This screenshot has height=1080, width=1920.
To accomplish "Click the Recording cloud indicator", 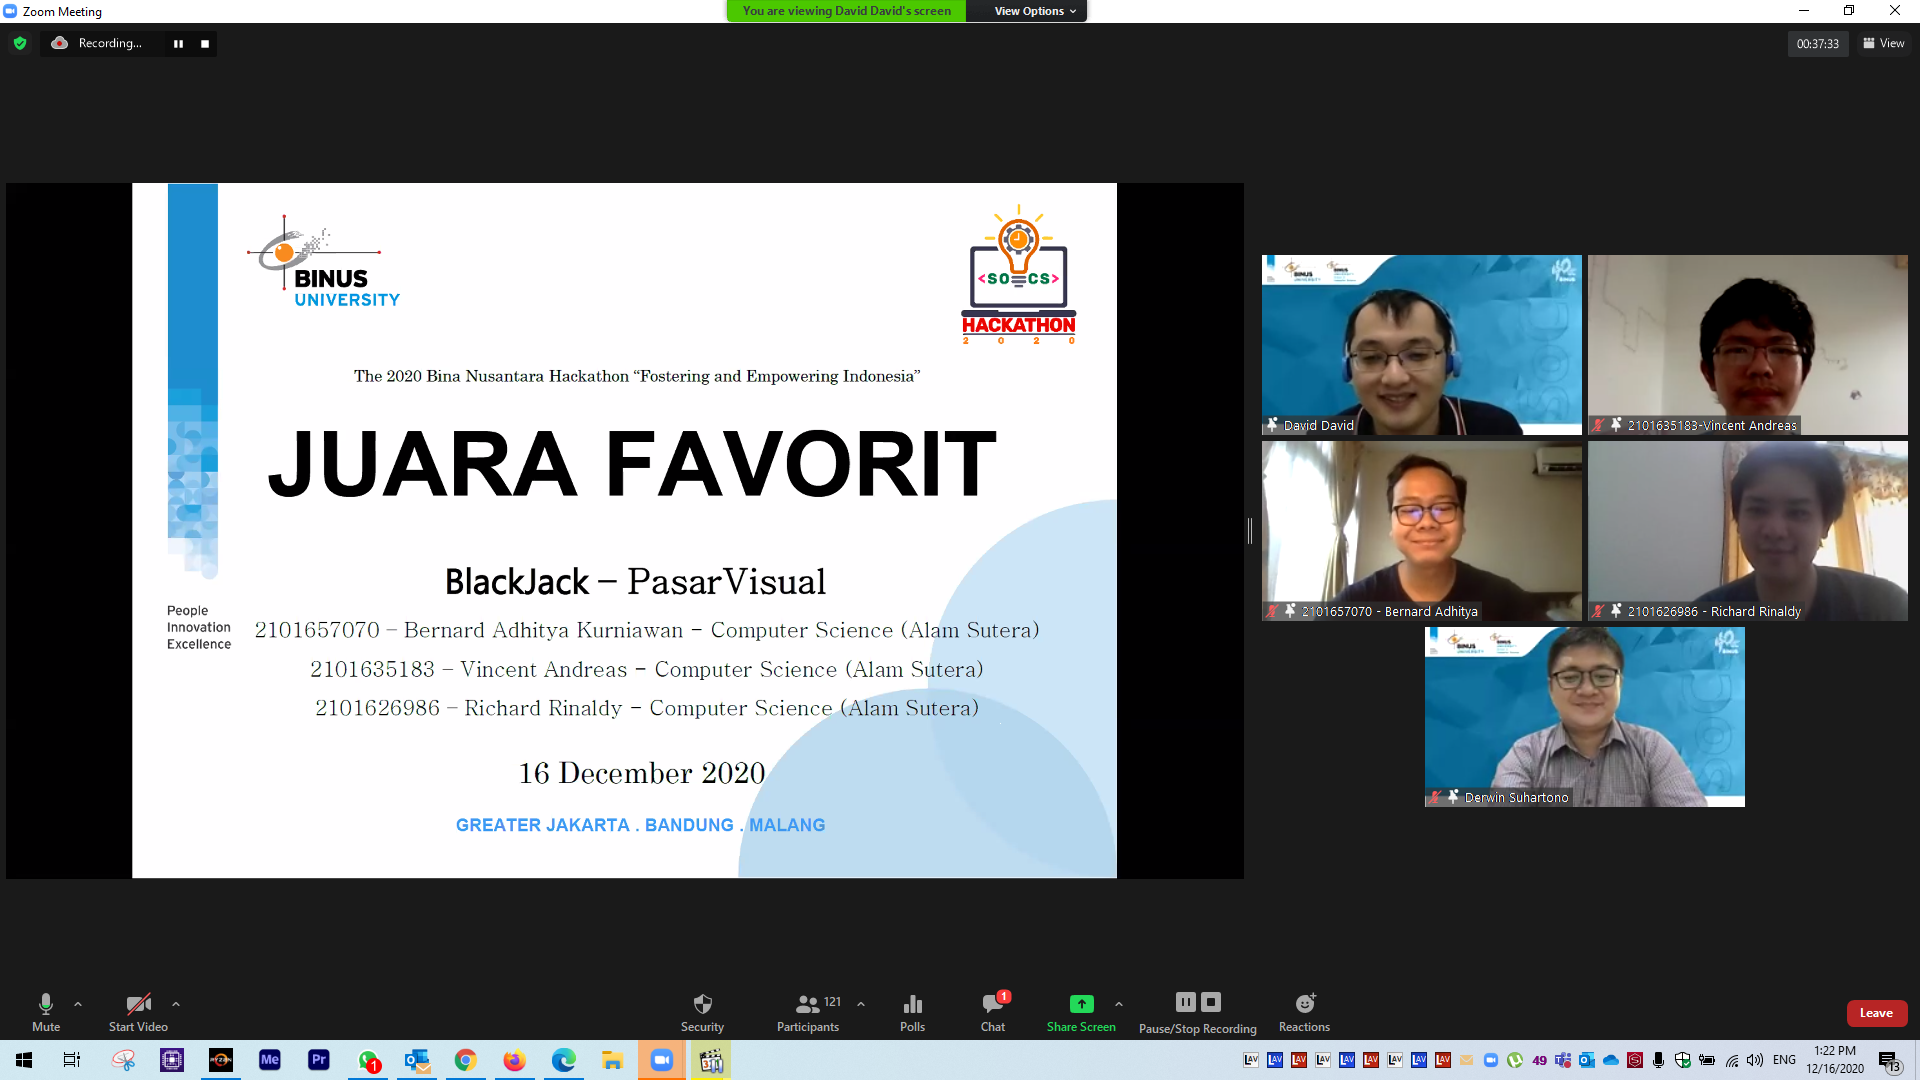I will tap(60, 43).
